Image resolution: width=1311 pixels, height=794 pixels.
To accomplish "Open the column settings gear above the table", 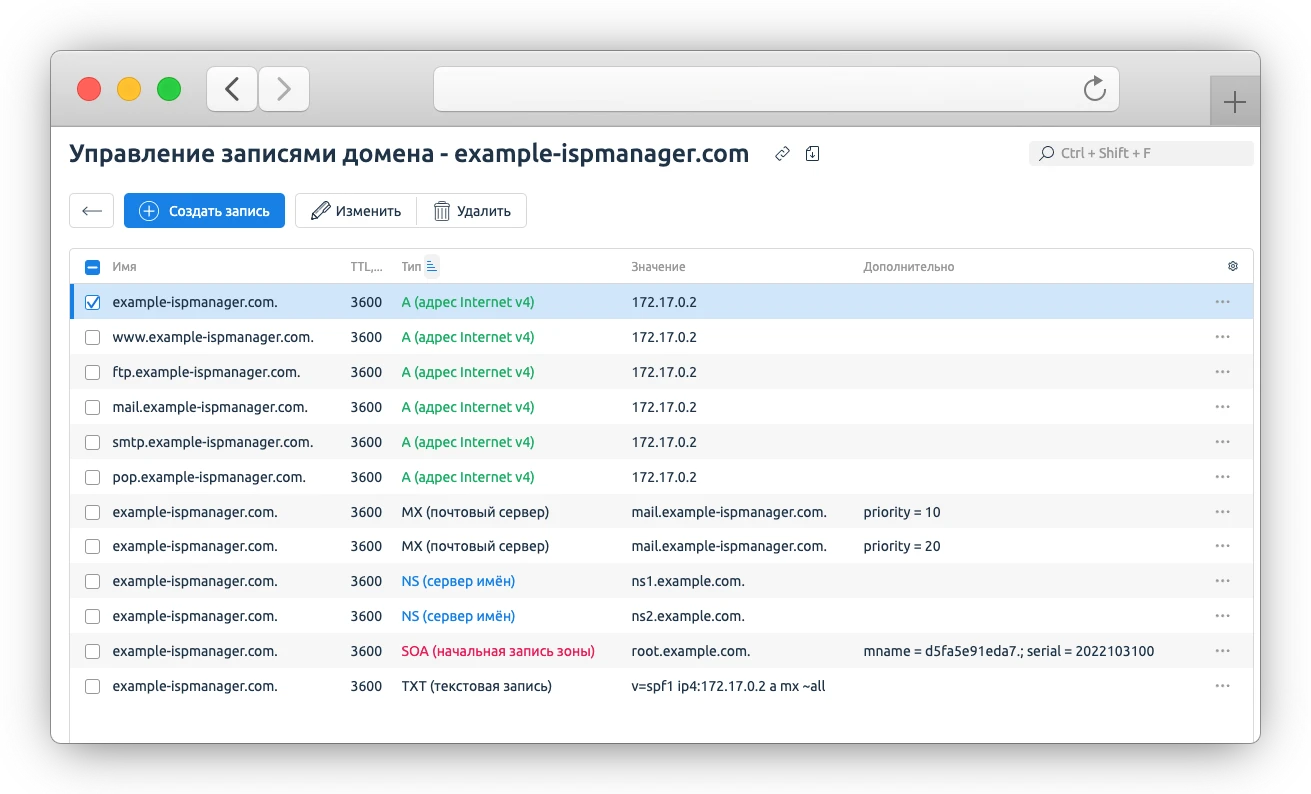I will [x=1232, y=266].
